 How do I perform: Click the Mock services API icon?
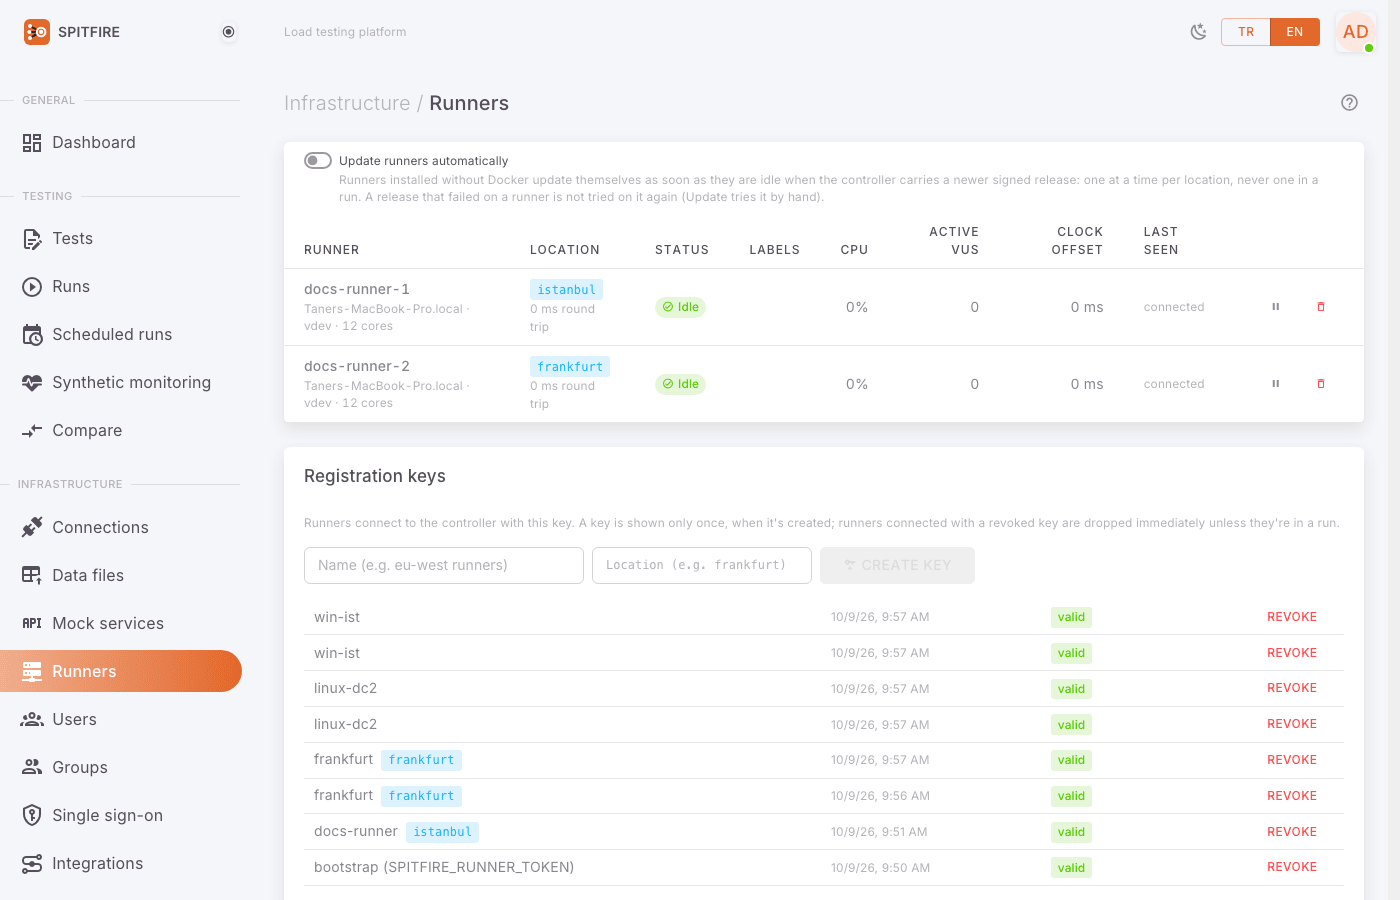pyautogui.click(x=32, y=623)
